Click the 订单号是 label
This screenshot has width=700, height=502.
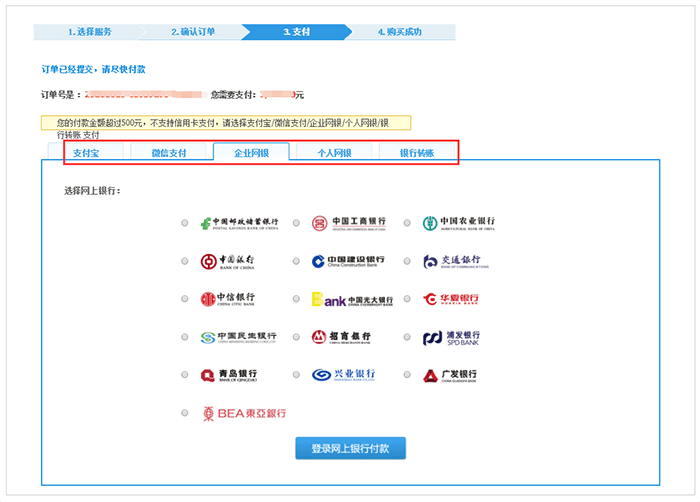61,95
